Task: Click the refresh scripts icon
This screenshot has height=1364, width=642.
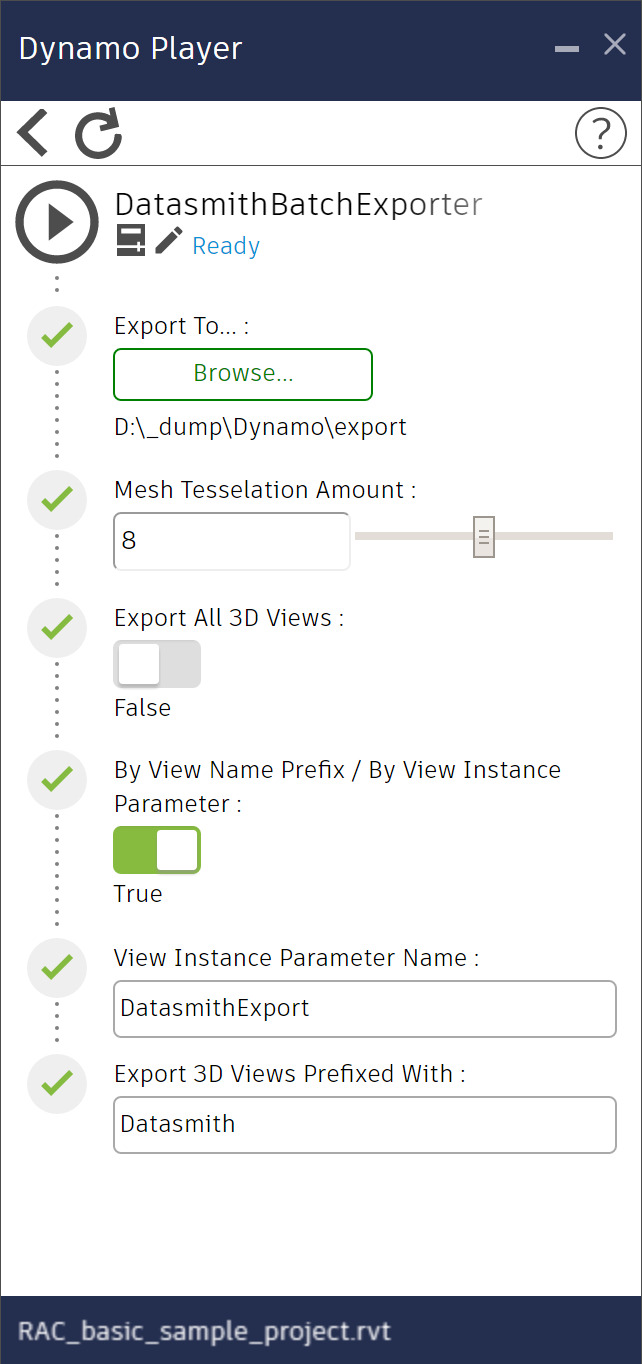Action: point(98,134)
